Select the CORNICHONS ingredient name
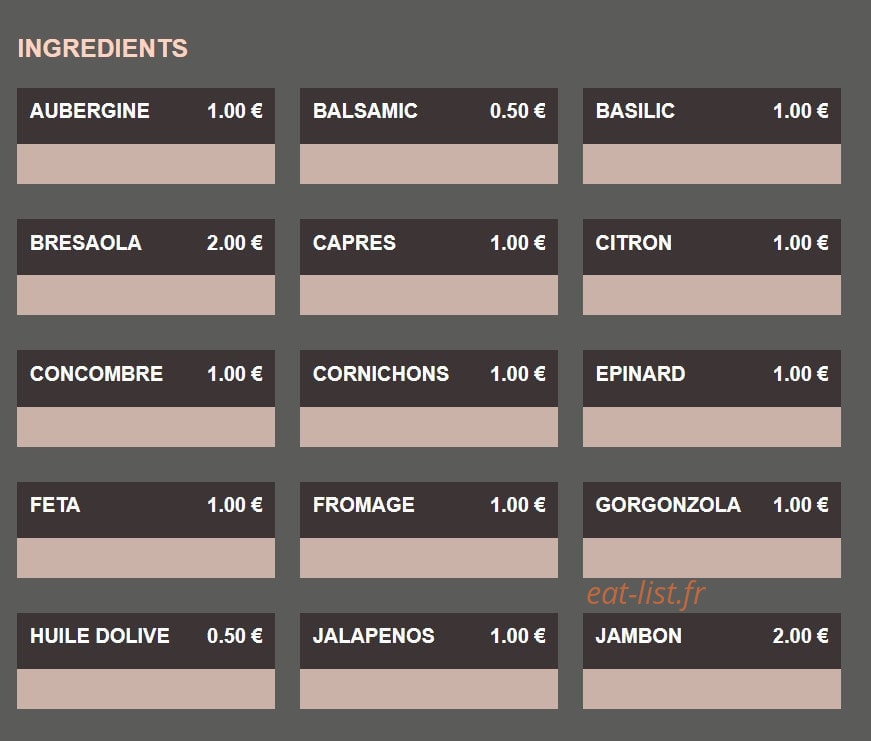 [381, 374]
